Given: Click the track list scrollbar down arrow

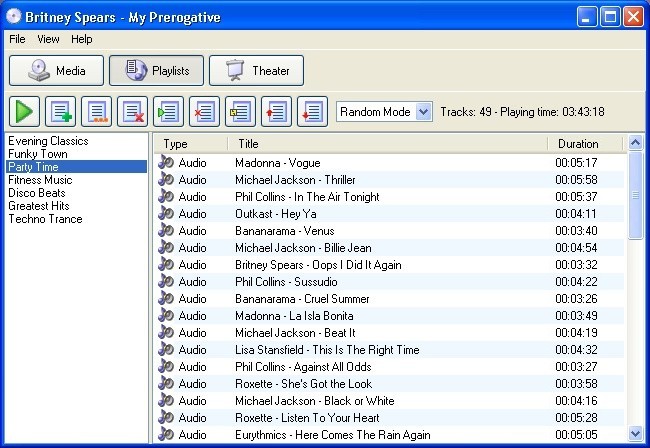Looking at the screenshot, I should 635,433.
